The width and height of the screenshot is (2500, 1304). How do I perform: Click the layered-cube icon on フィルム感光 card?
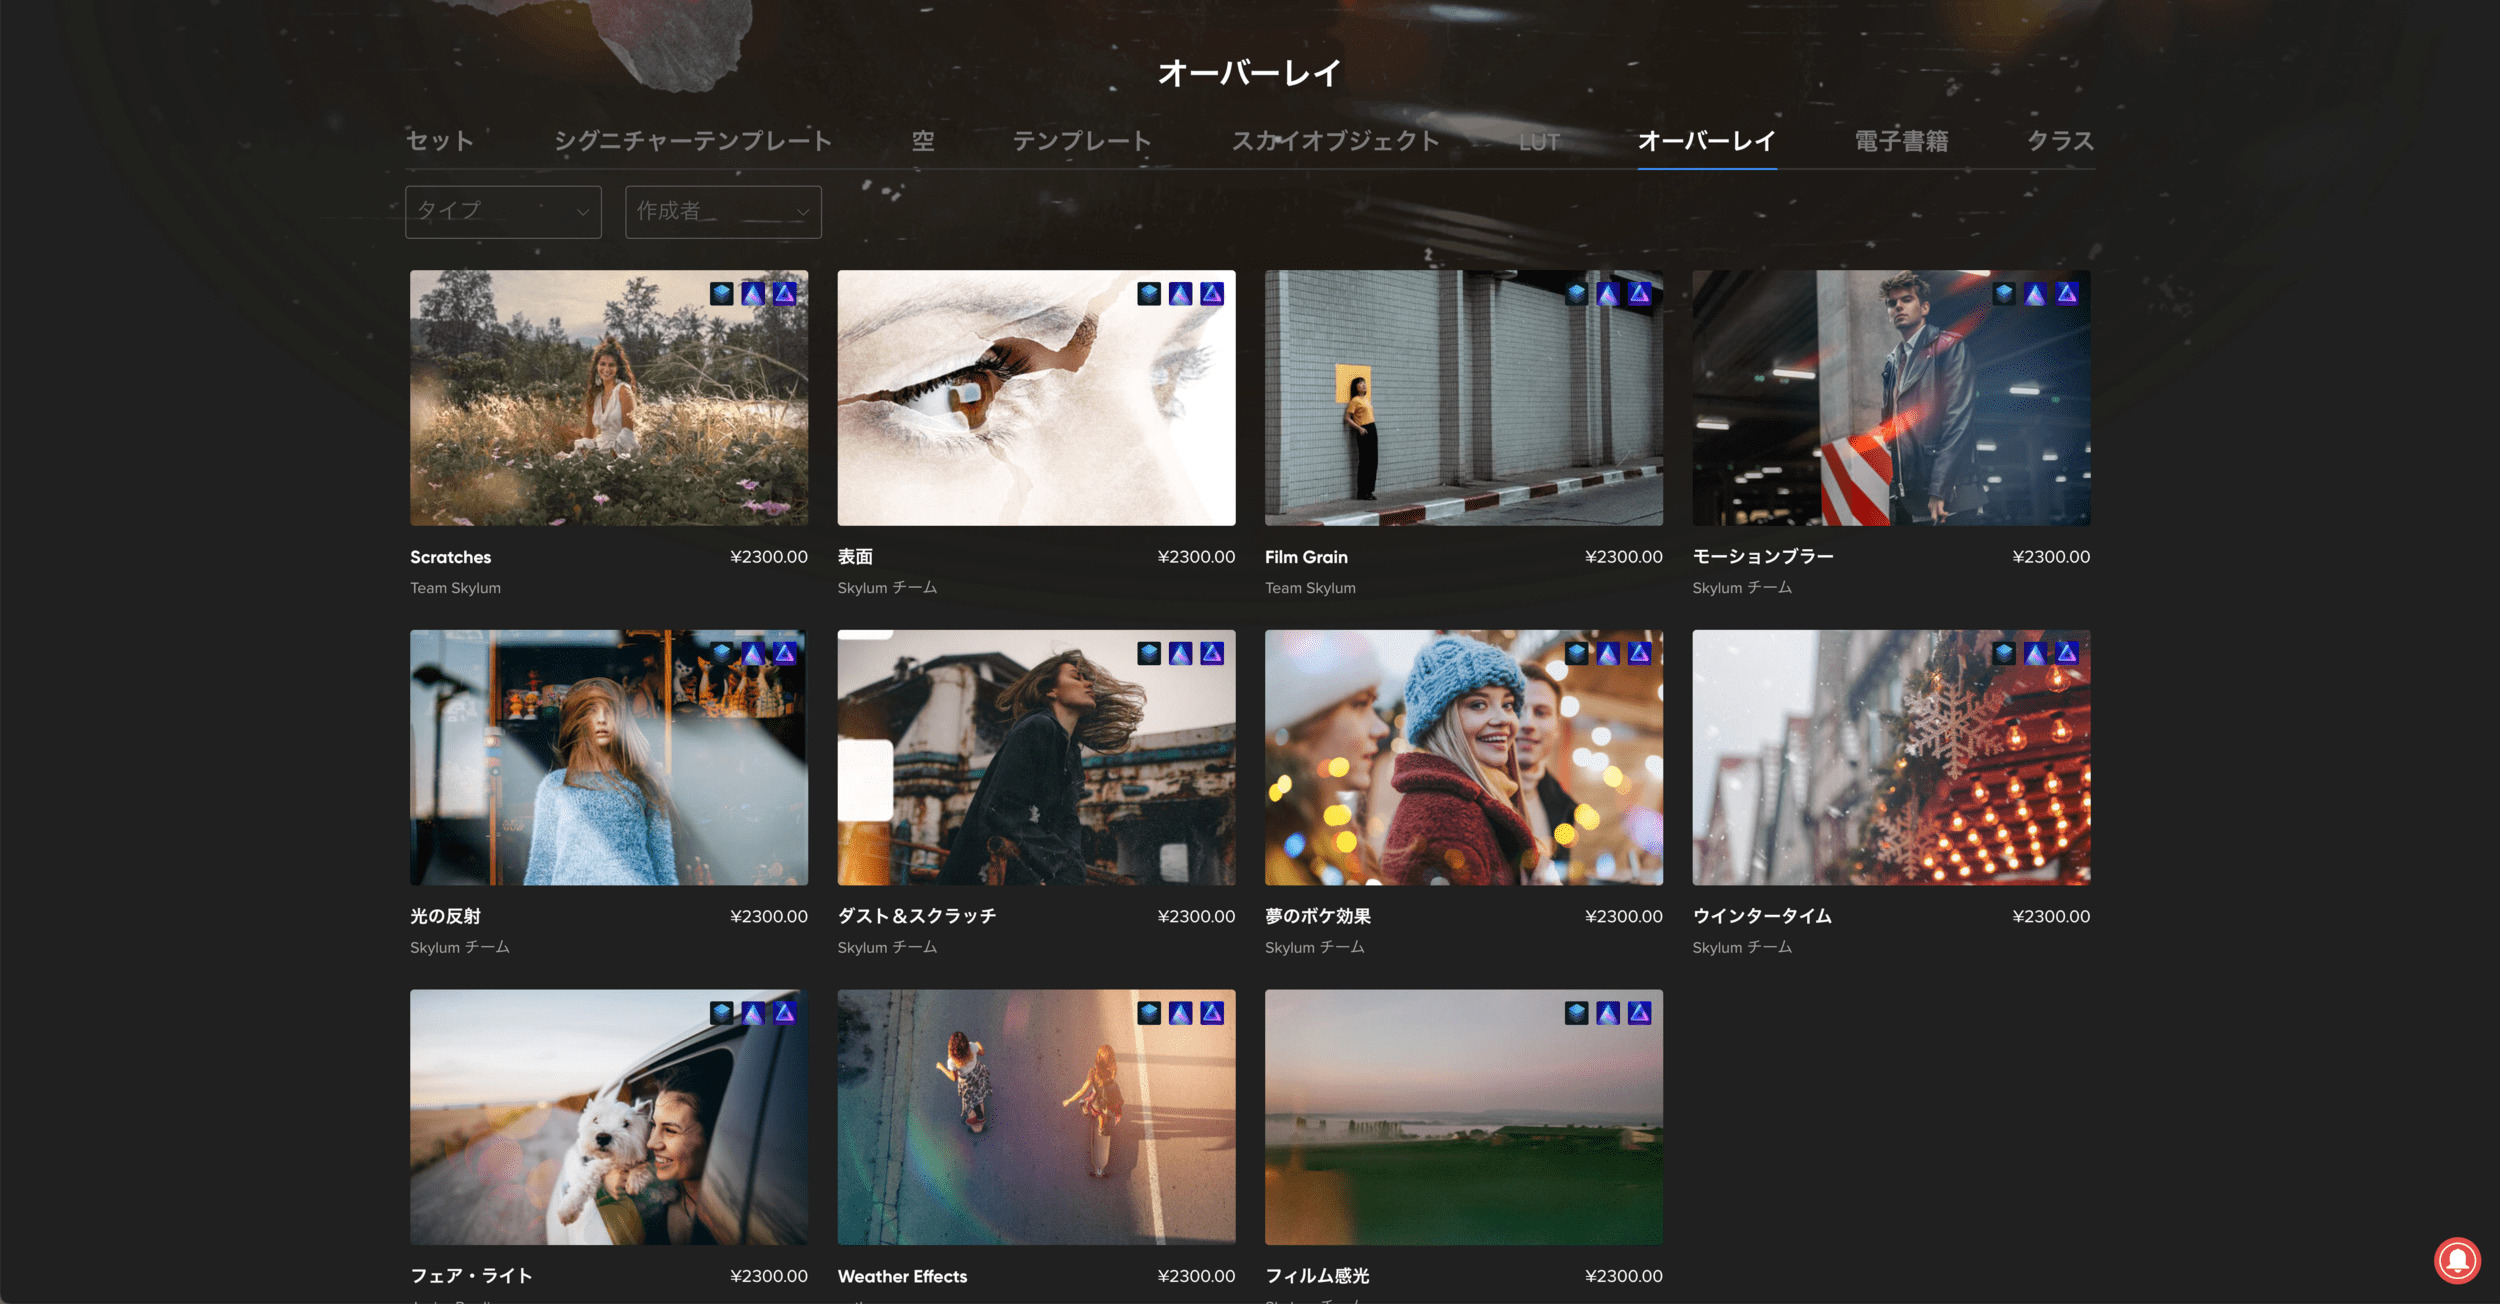[1576, 1013]
